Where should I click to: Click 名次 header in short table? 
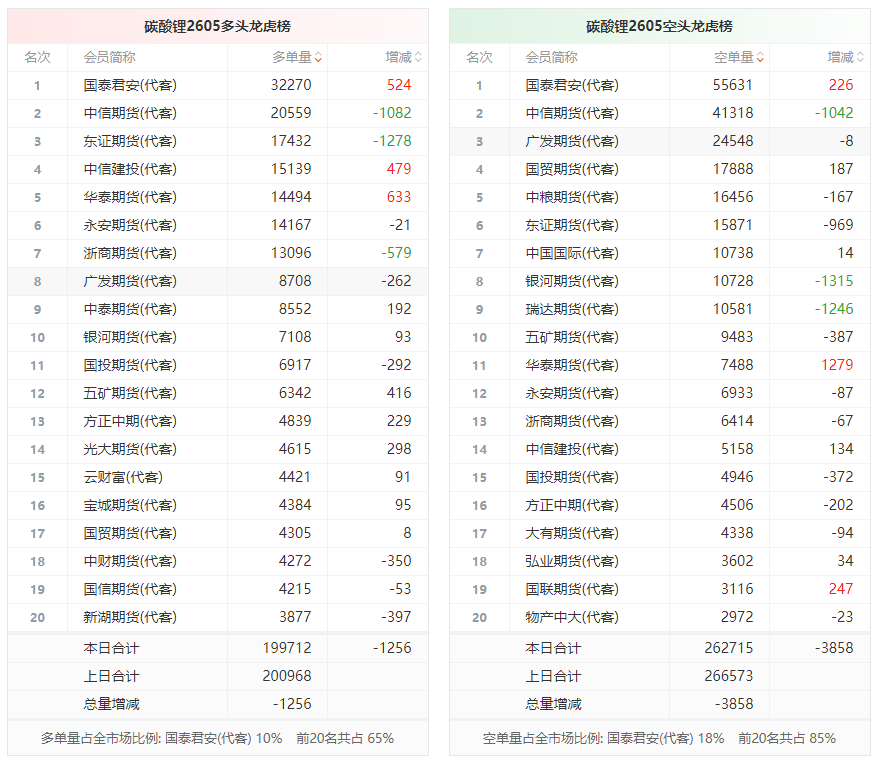479,57
